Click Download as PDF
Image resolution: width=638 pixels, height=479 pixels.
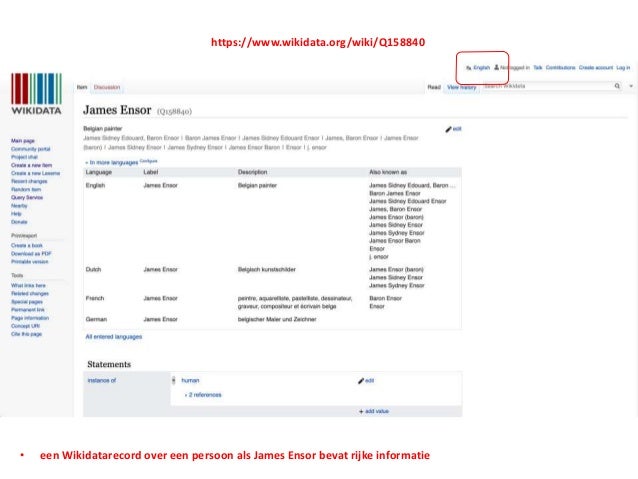(x=31, y=254)
